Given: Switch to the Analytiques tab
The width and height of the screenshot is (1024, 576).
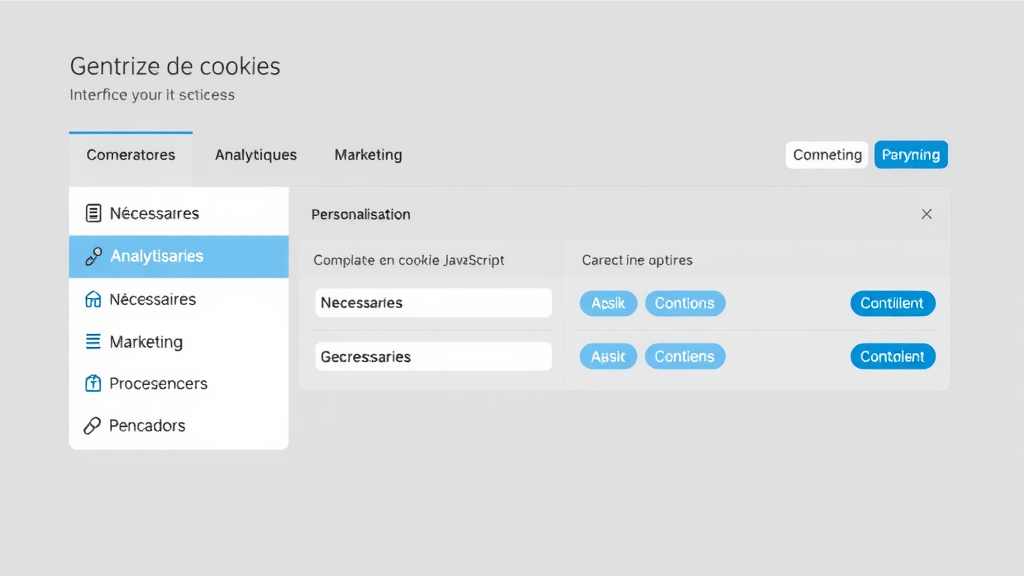Looking at the screenshot, I should [255, 155].
